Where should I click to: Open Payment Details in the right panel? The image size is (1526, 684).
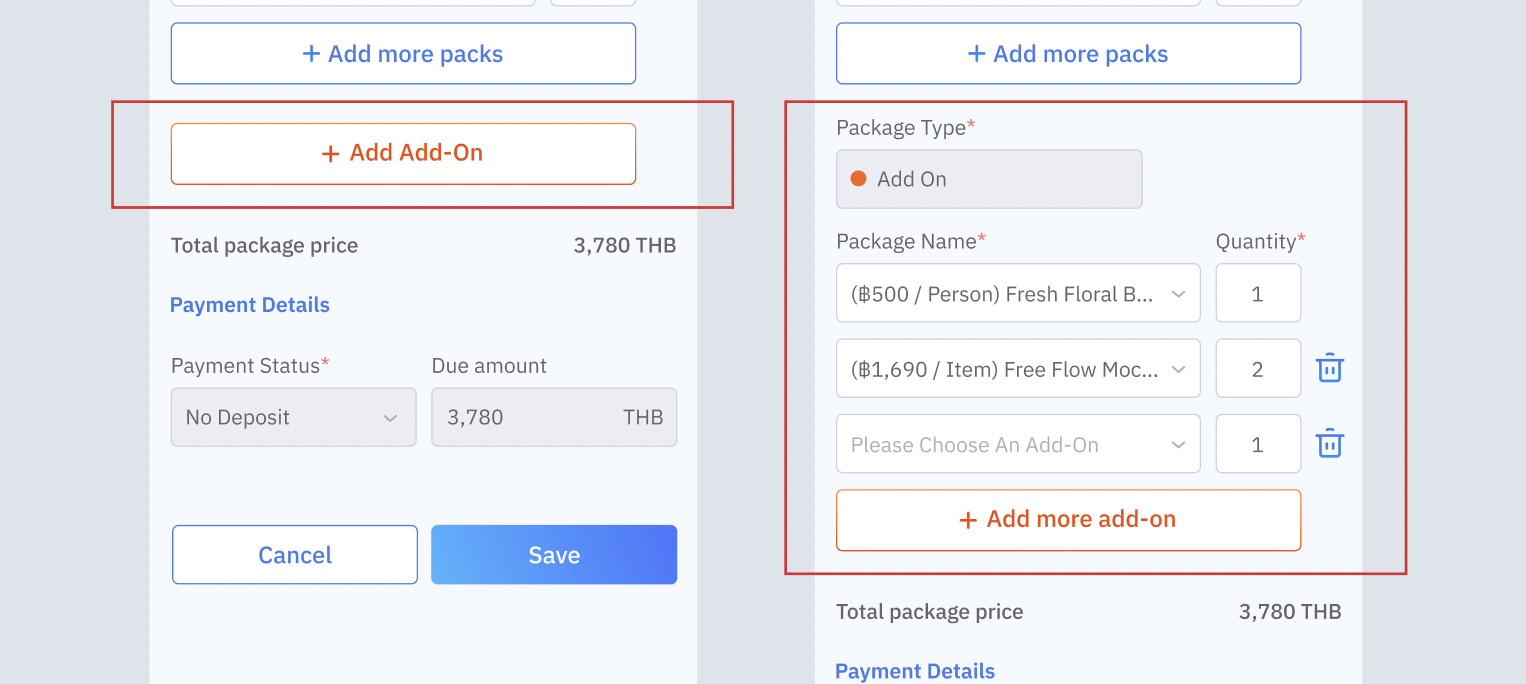coord(914,671)
